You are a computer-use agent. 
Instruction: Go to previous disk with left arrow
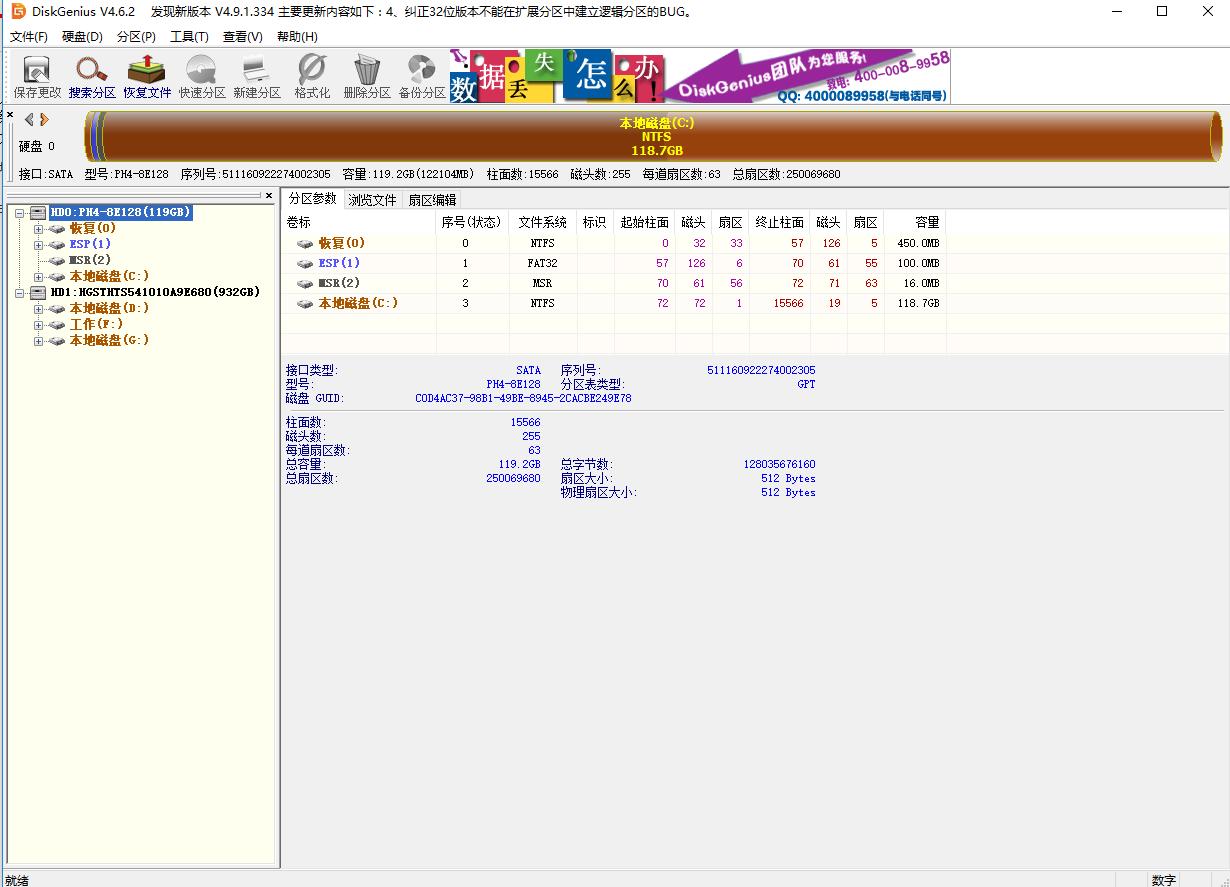(x=29, y=120)
